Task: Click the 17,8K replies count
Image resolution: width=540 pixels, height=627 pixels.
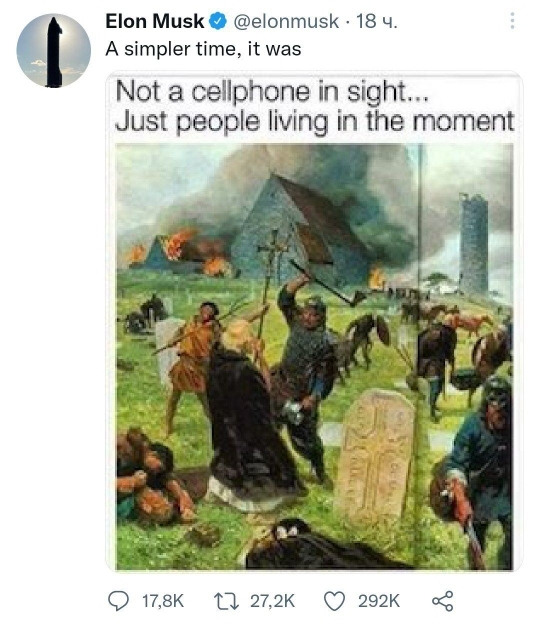Action: [163, 601]
